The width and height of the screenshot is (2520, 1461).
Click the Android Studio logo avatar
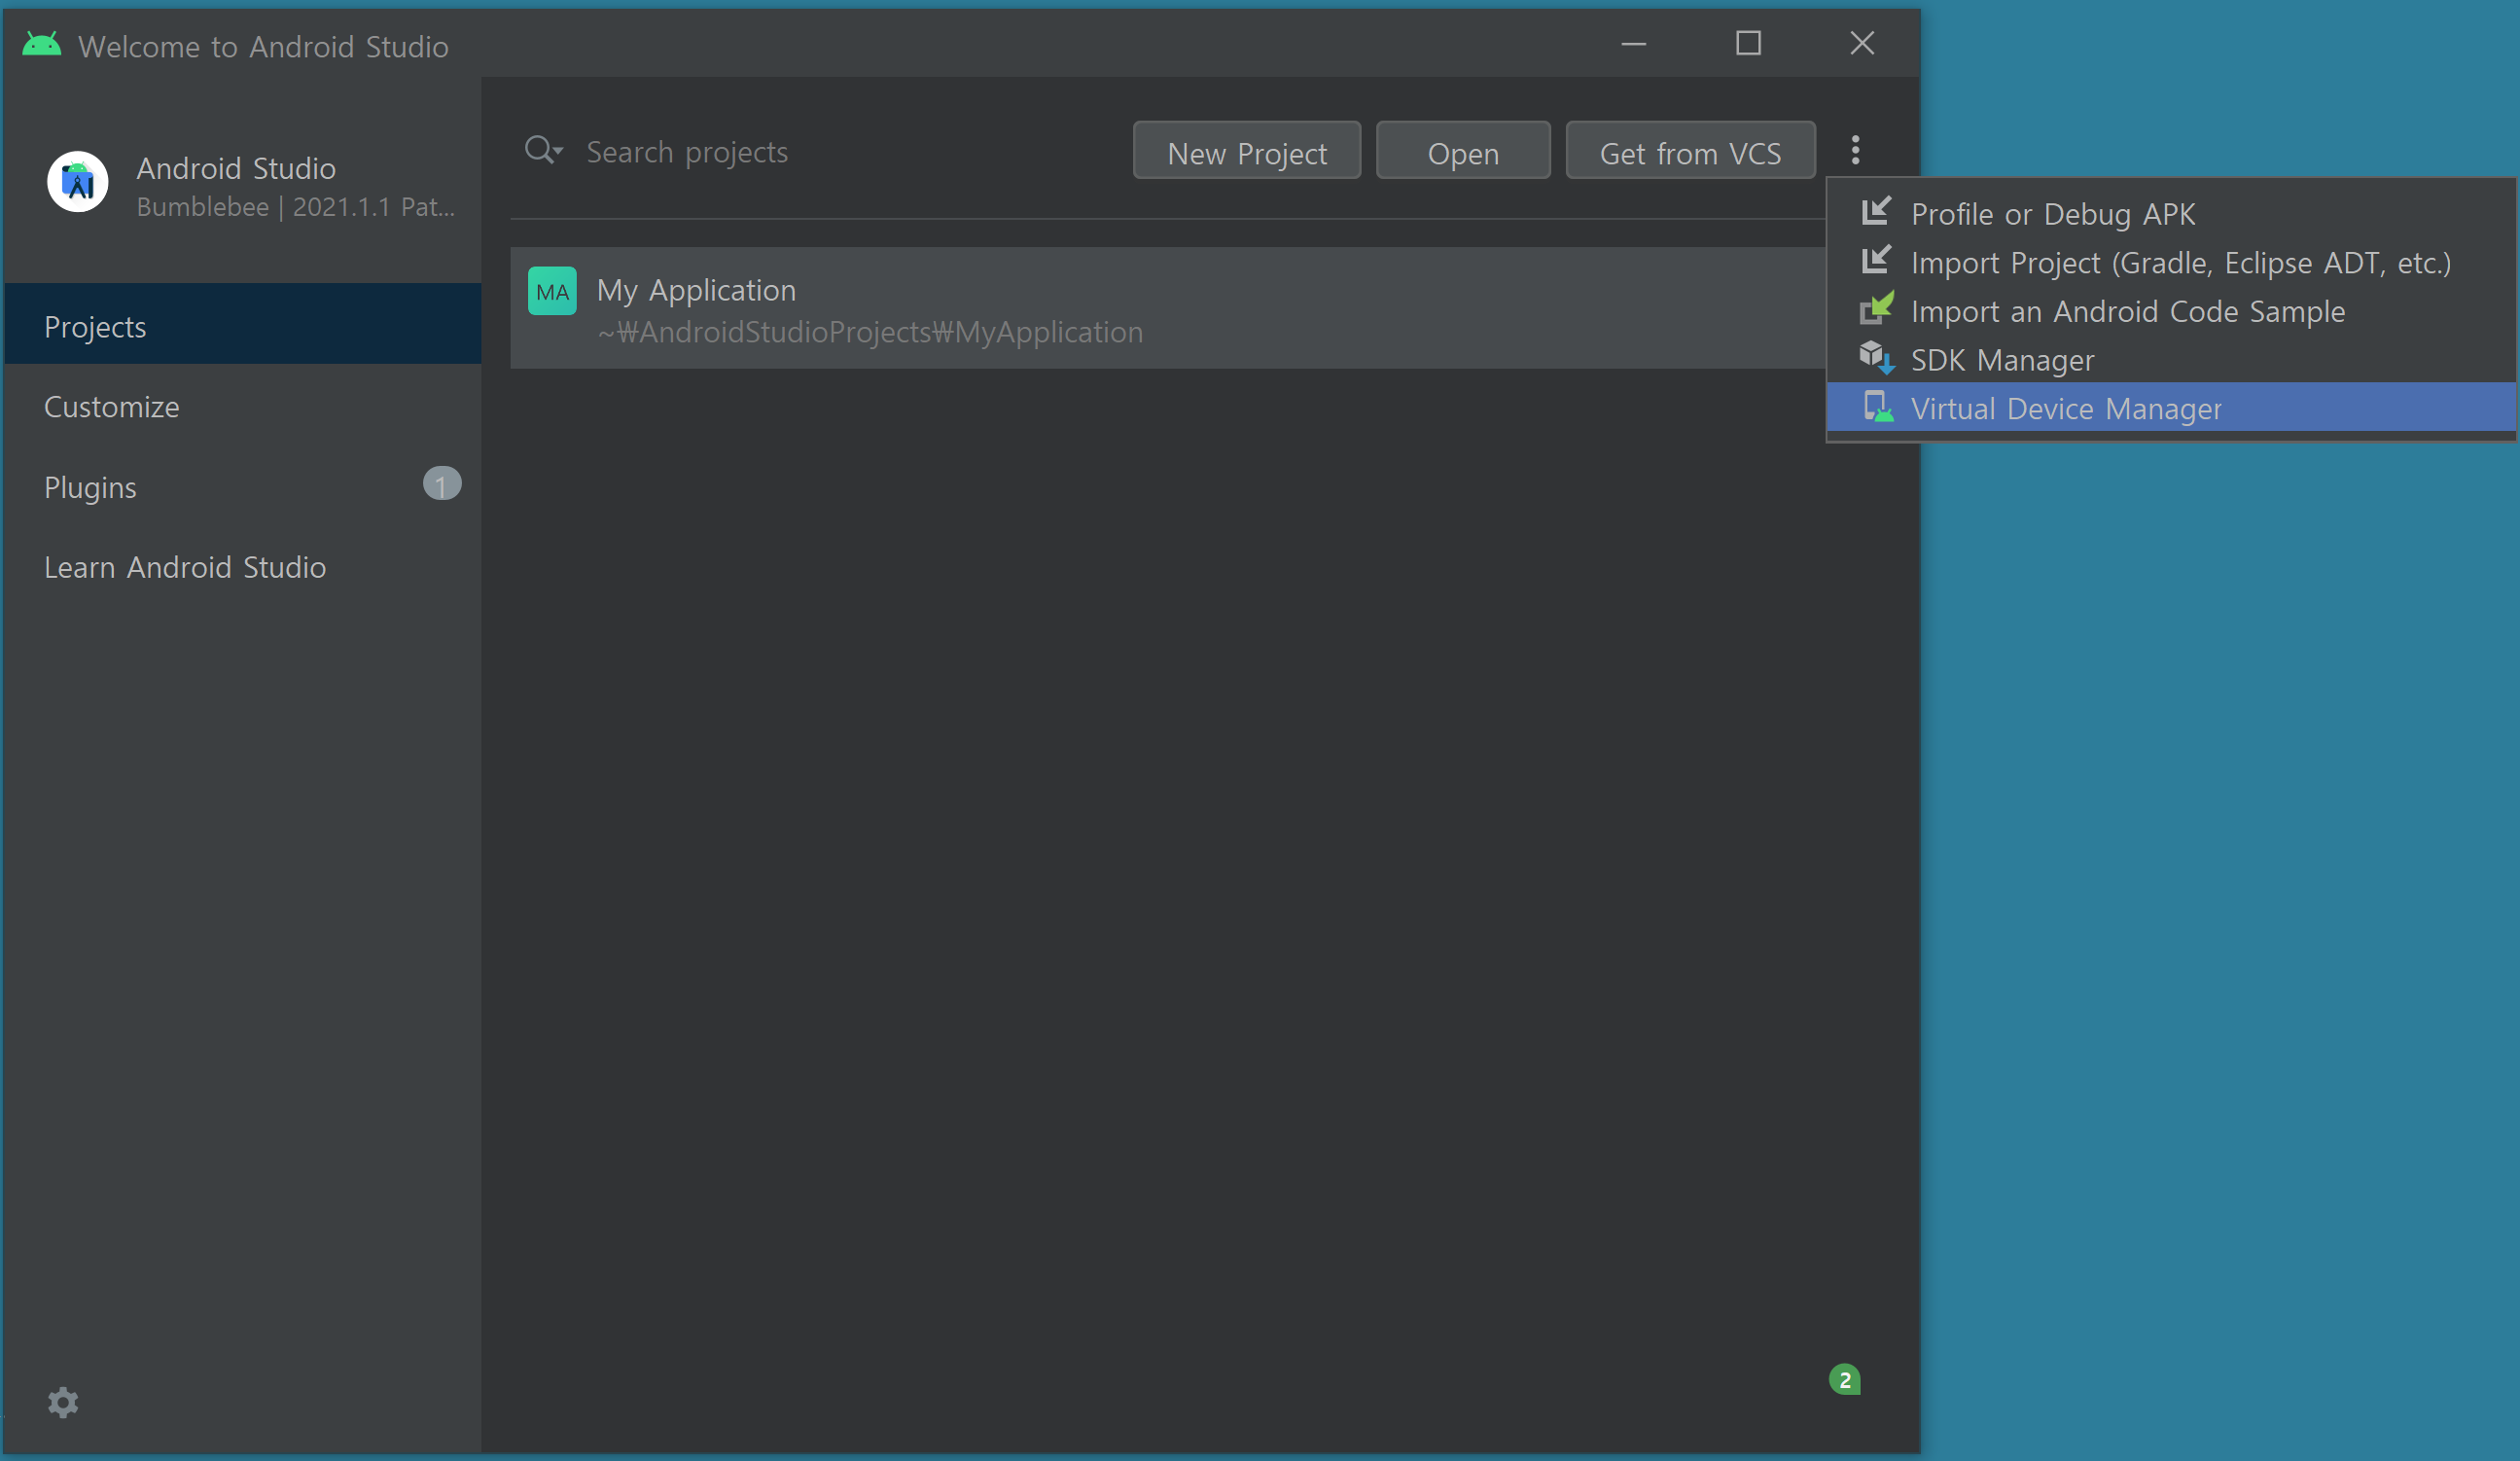(x=78, y=182)
